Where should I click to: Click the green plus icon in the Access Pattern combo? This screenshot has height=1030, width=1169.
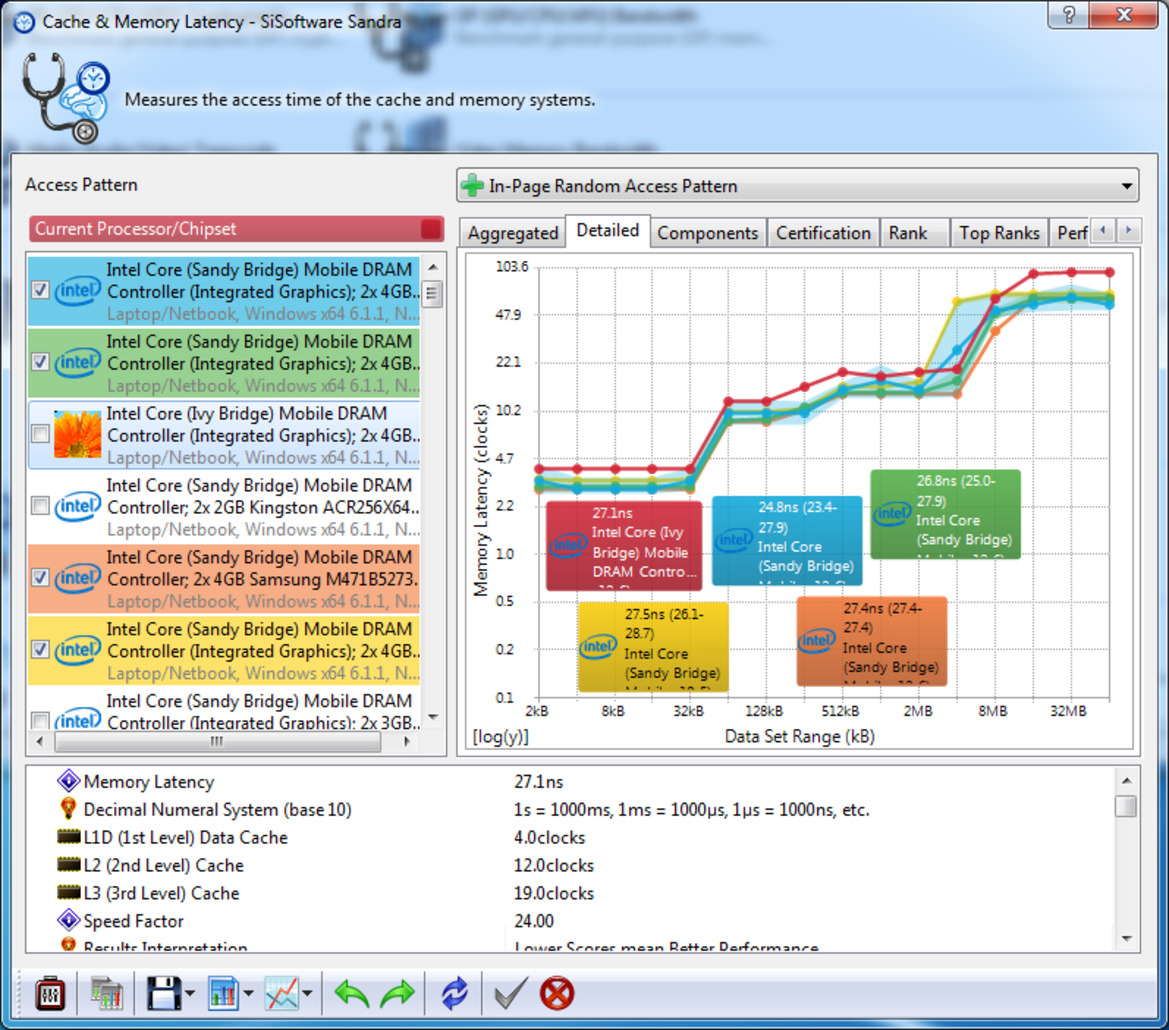(473, 186)
